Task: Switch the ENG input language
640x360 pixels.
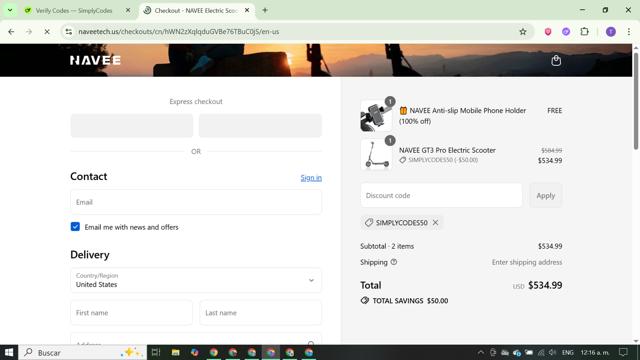Action: tap(567, 352)
